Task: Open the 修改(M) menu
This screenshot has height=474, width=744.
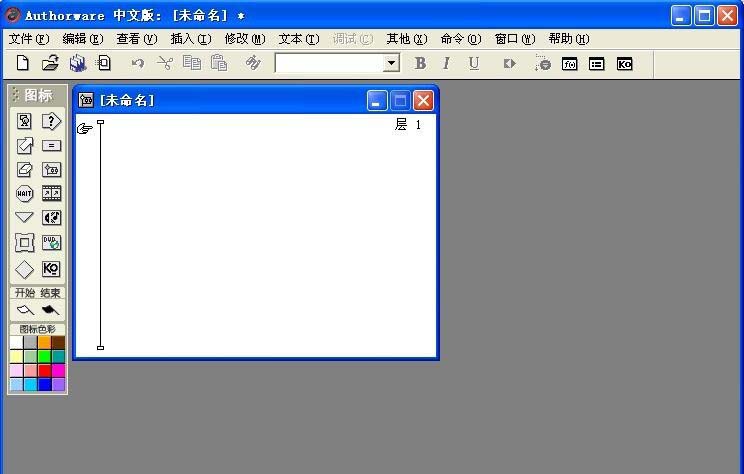Action: point(245,39)
